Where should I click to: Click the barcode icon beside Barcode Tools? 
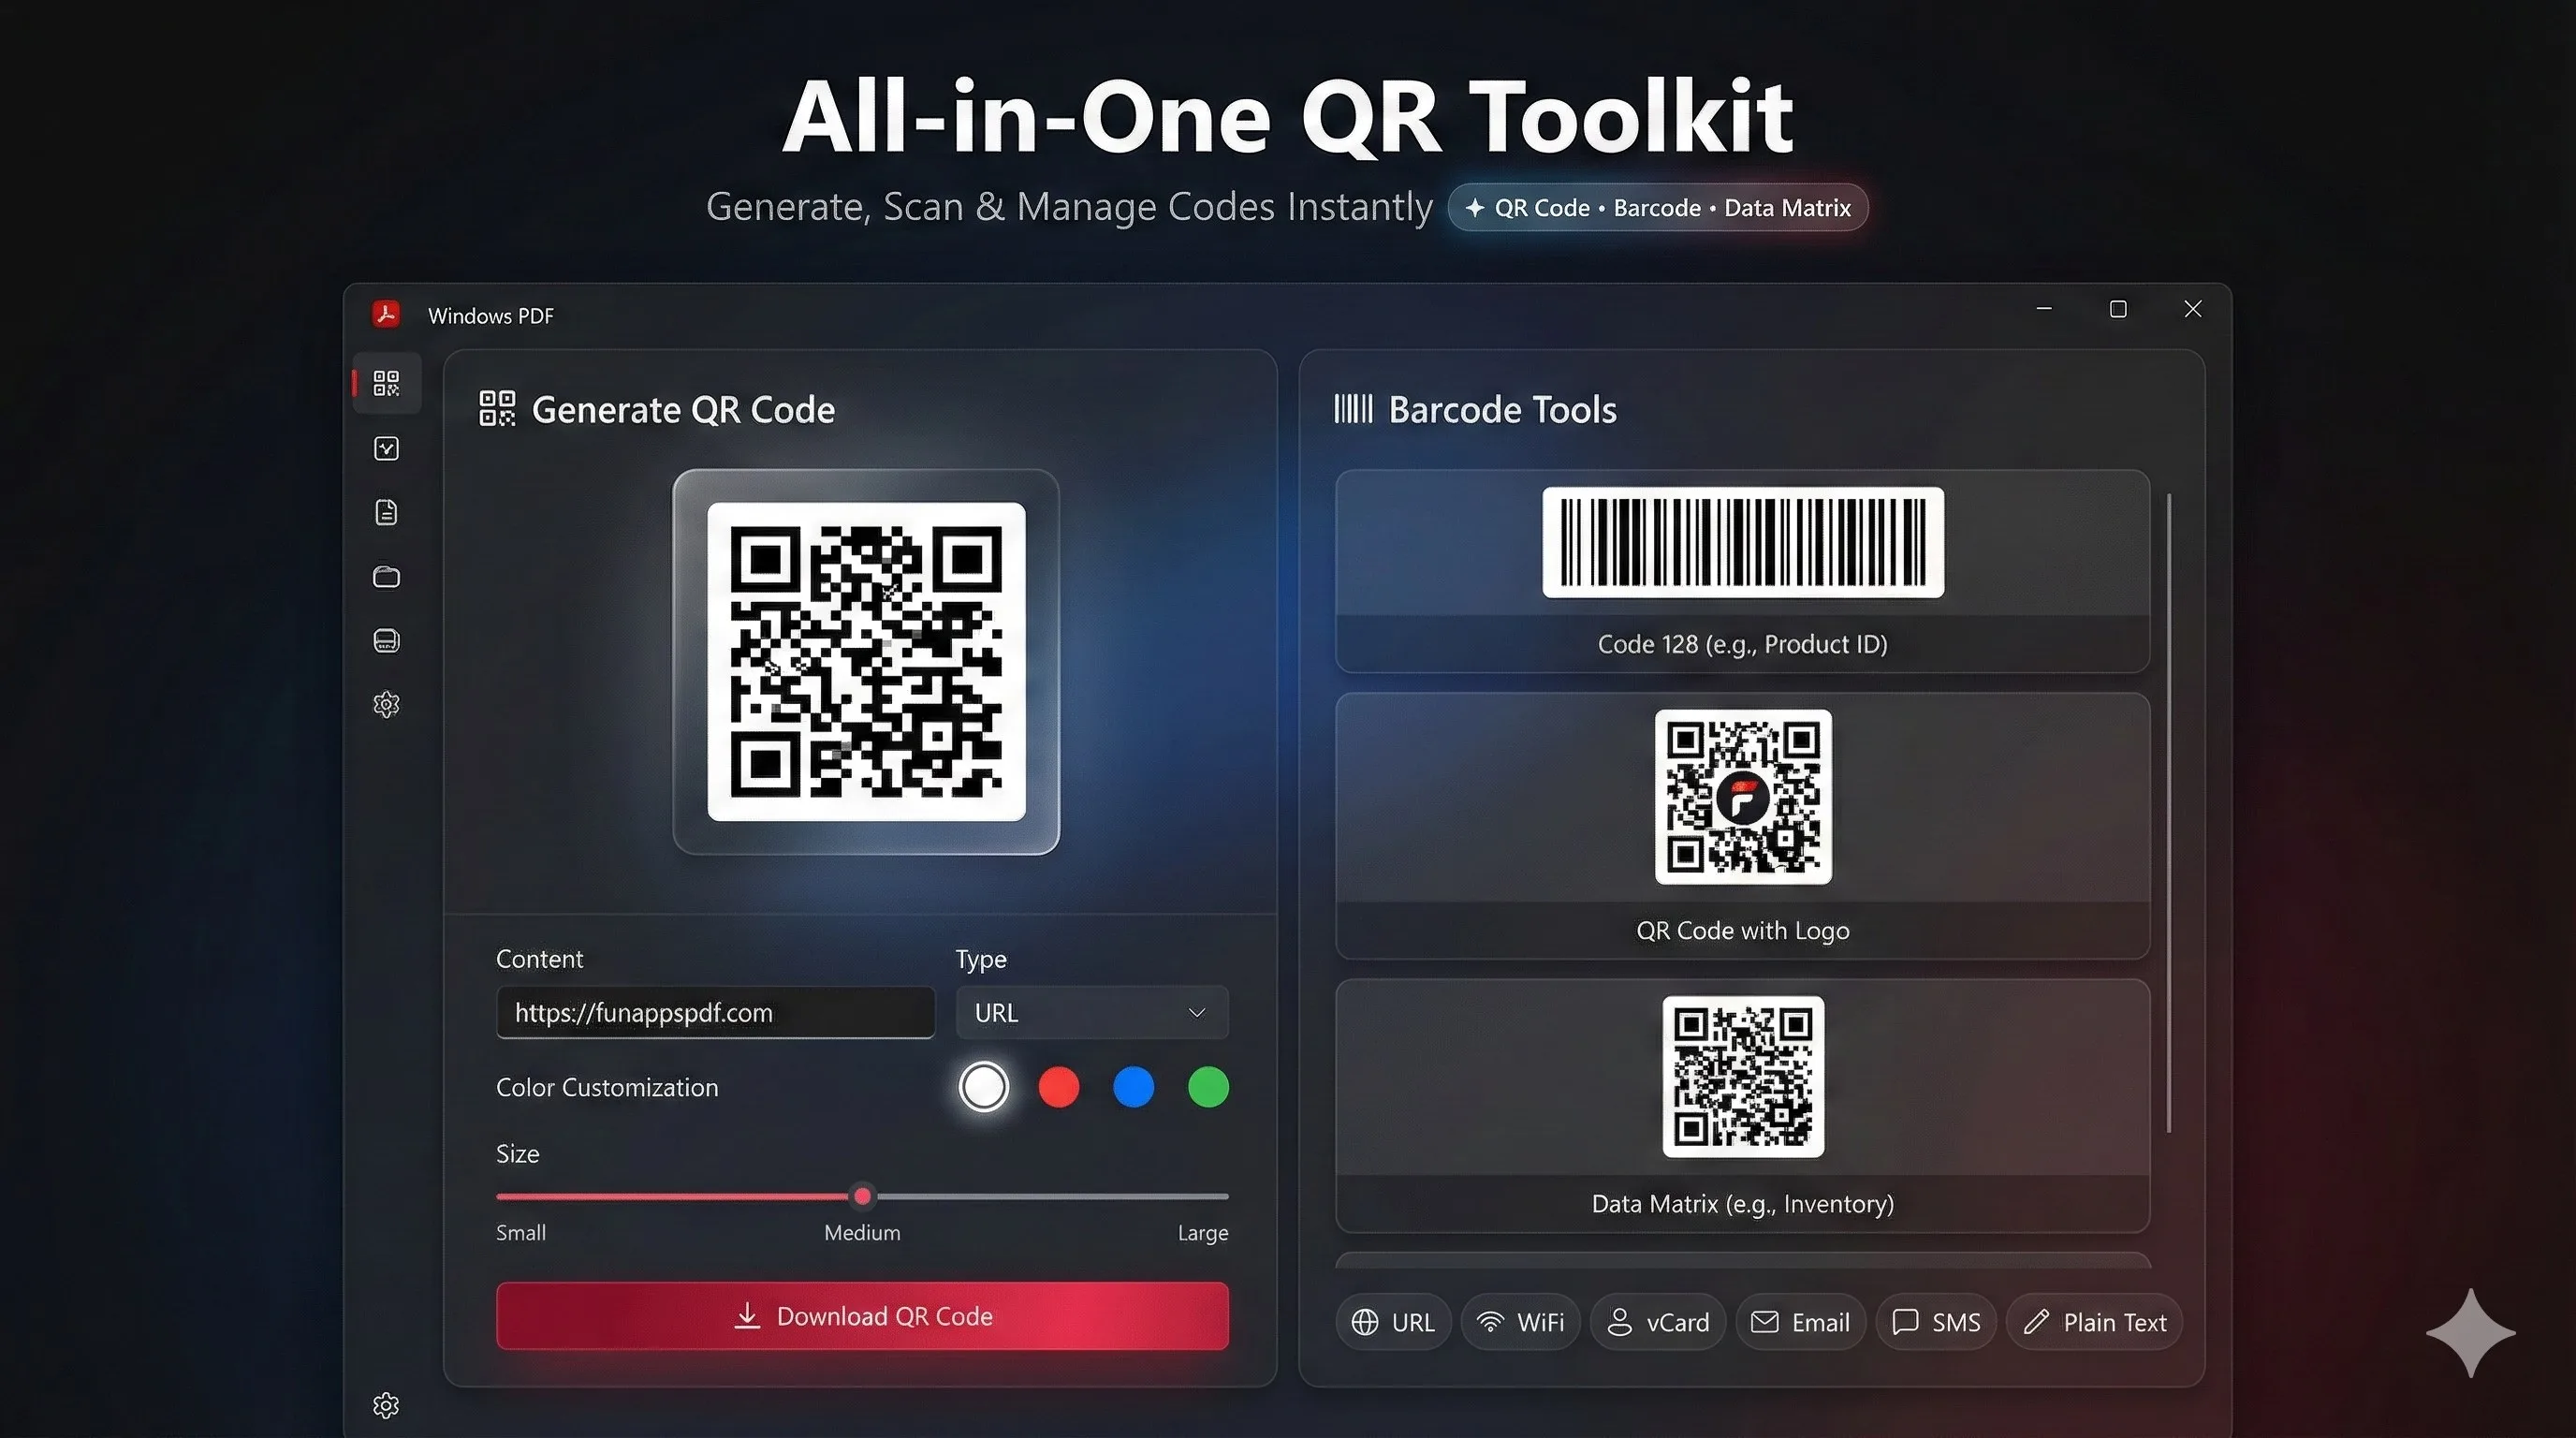tap(1353, 409)
